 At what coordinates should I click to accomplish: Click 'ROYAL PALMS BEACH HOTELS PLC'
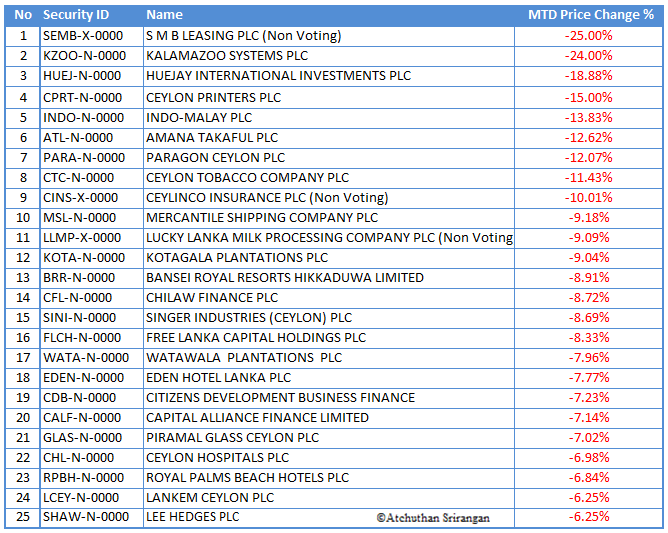(248, 478)
